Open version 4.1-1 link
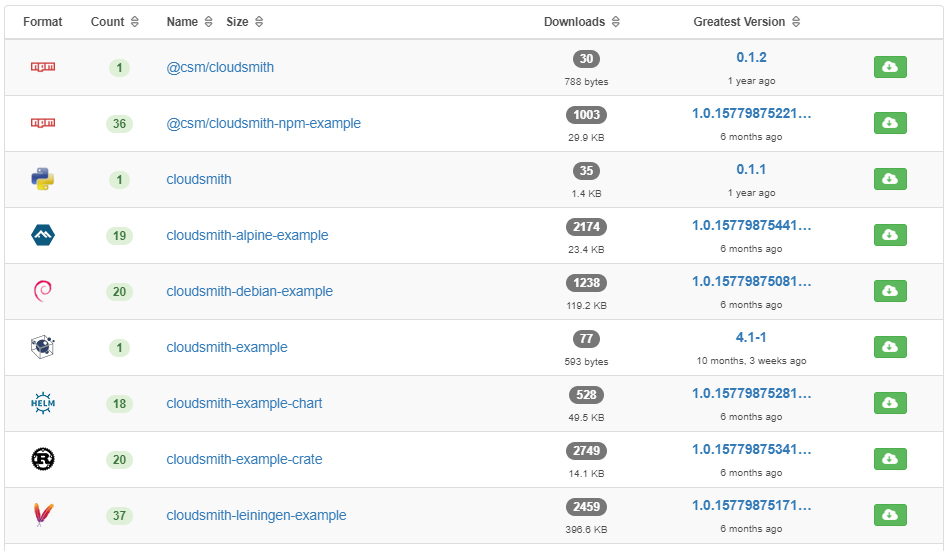This screenshot has width=948, height=551. [751, 337]
